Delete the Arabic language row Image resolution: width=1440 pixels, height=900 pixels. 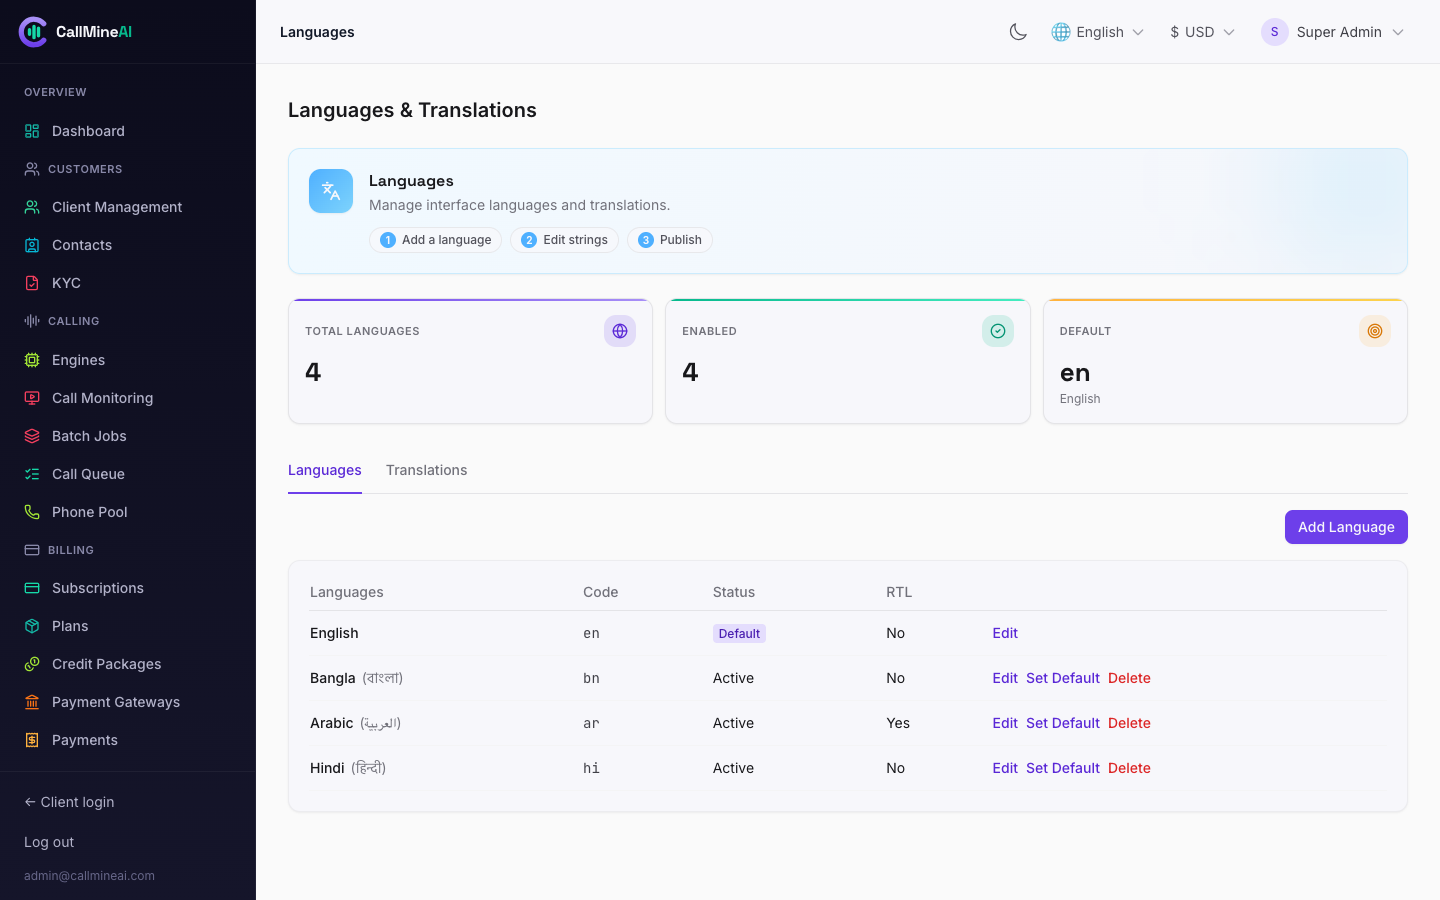click(x=1129, y=723)
